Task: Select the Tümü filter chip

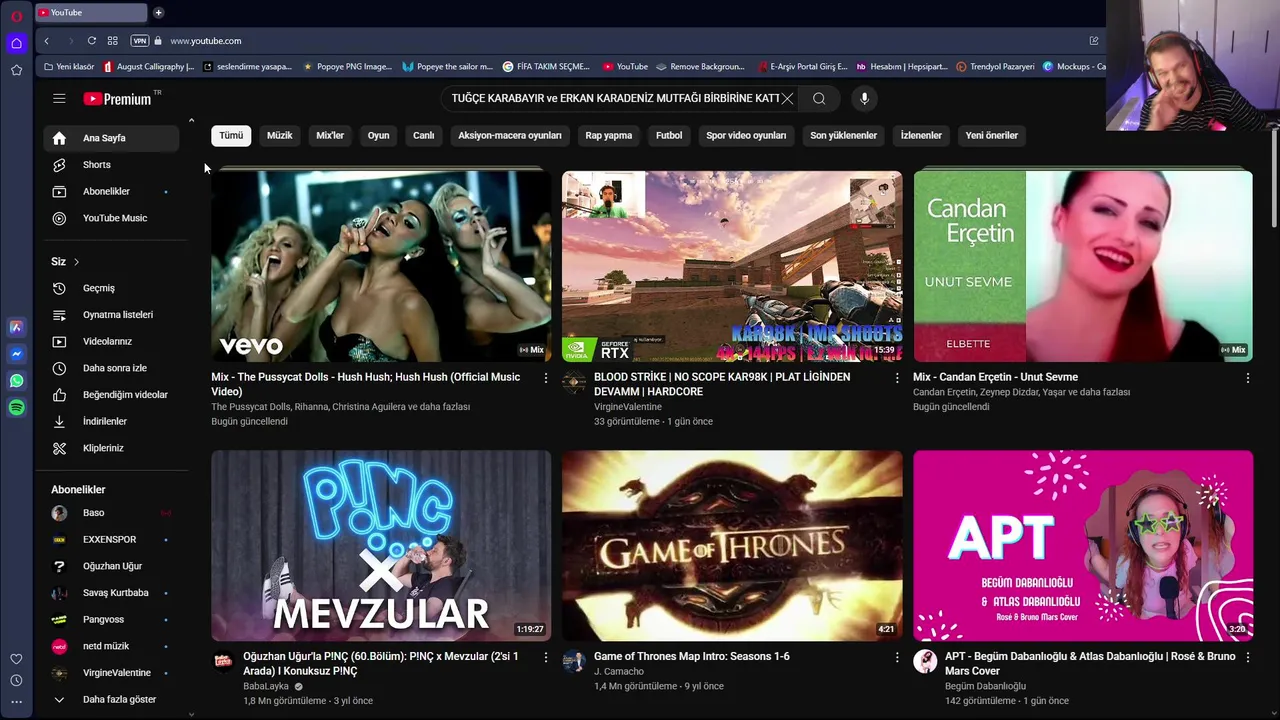Action: point(231,135)
